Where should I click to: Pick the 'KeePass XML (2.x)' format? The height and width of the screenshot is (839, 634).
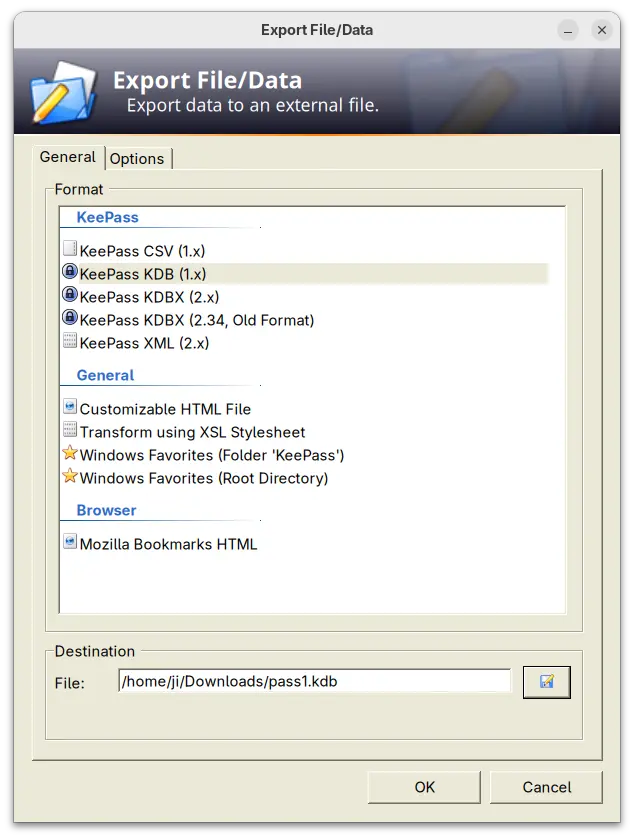144,343
